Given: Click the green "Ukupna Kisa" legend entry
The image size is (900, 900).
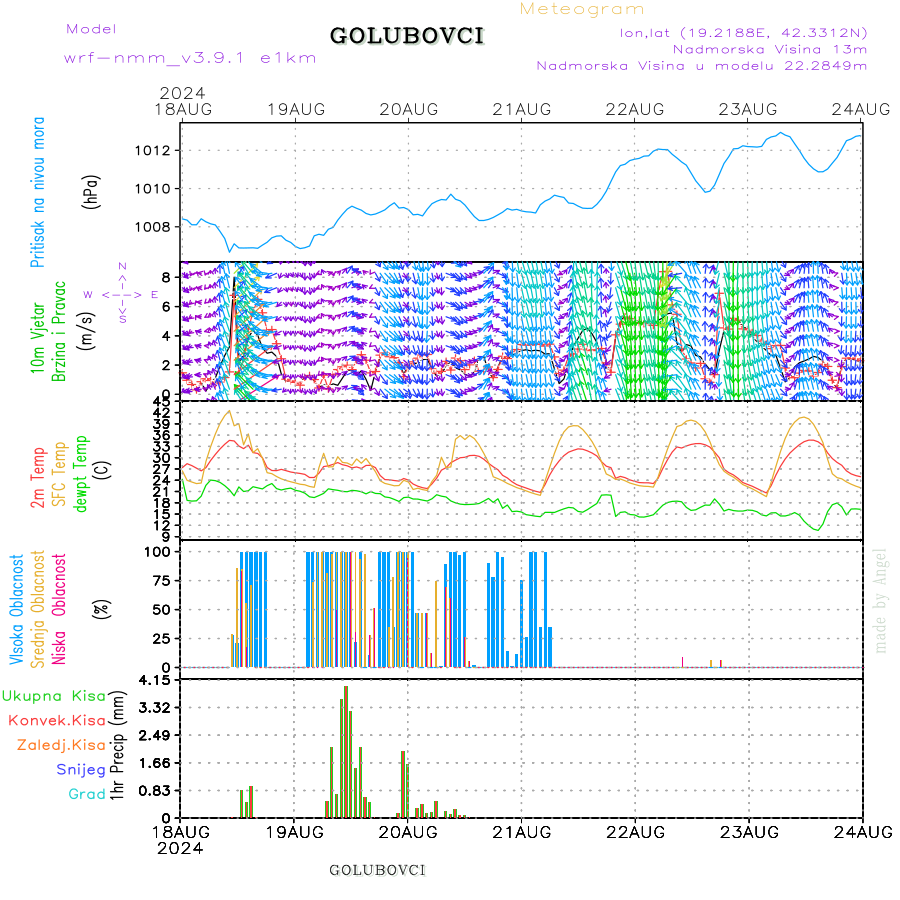Looking at the screenshot, I should pos(54,696).
